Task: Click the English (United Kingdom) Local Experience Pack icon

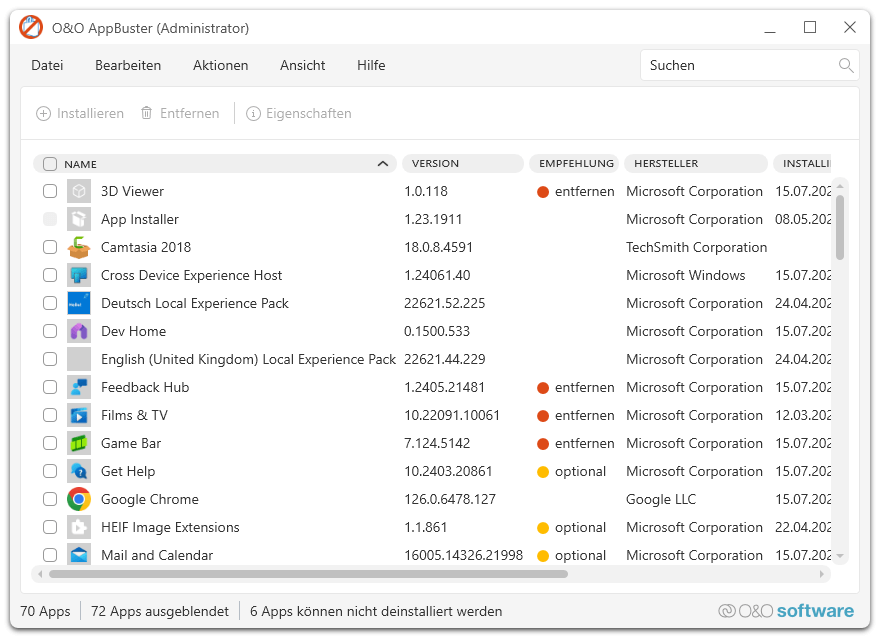Action: [x=79, y=359]
